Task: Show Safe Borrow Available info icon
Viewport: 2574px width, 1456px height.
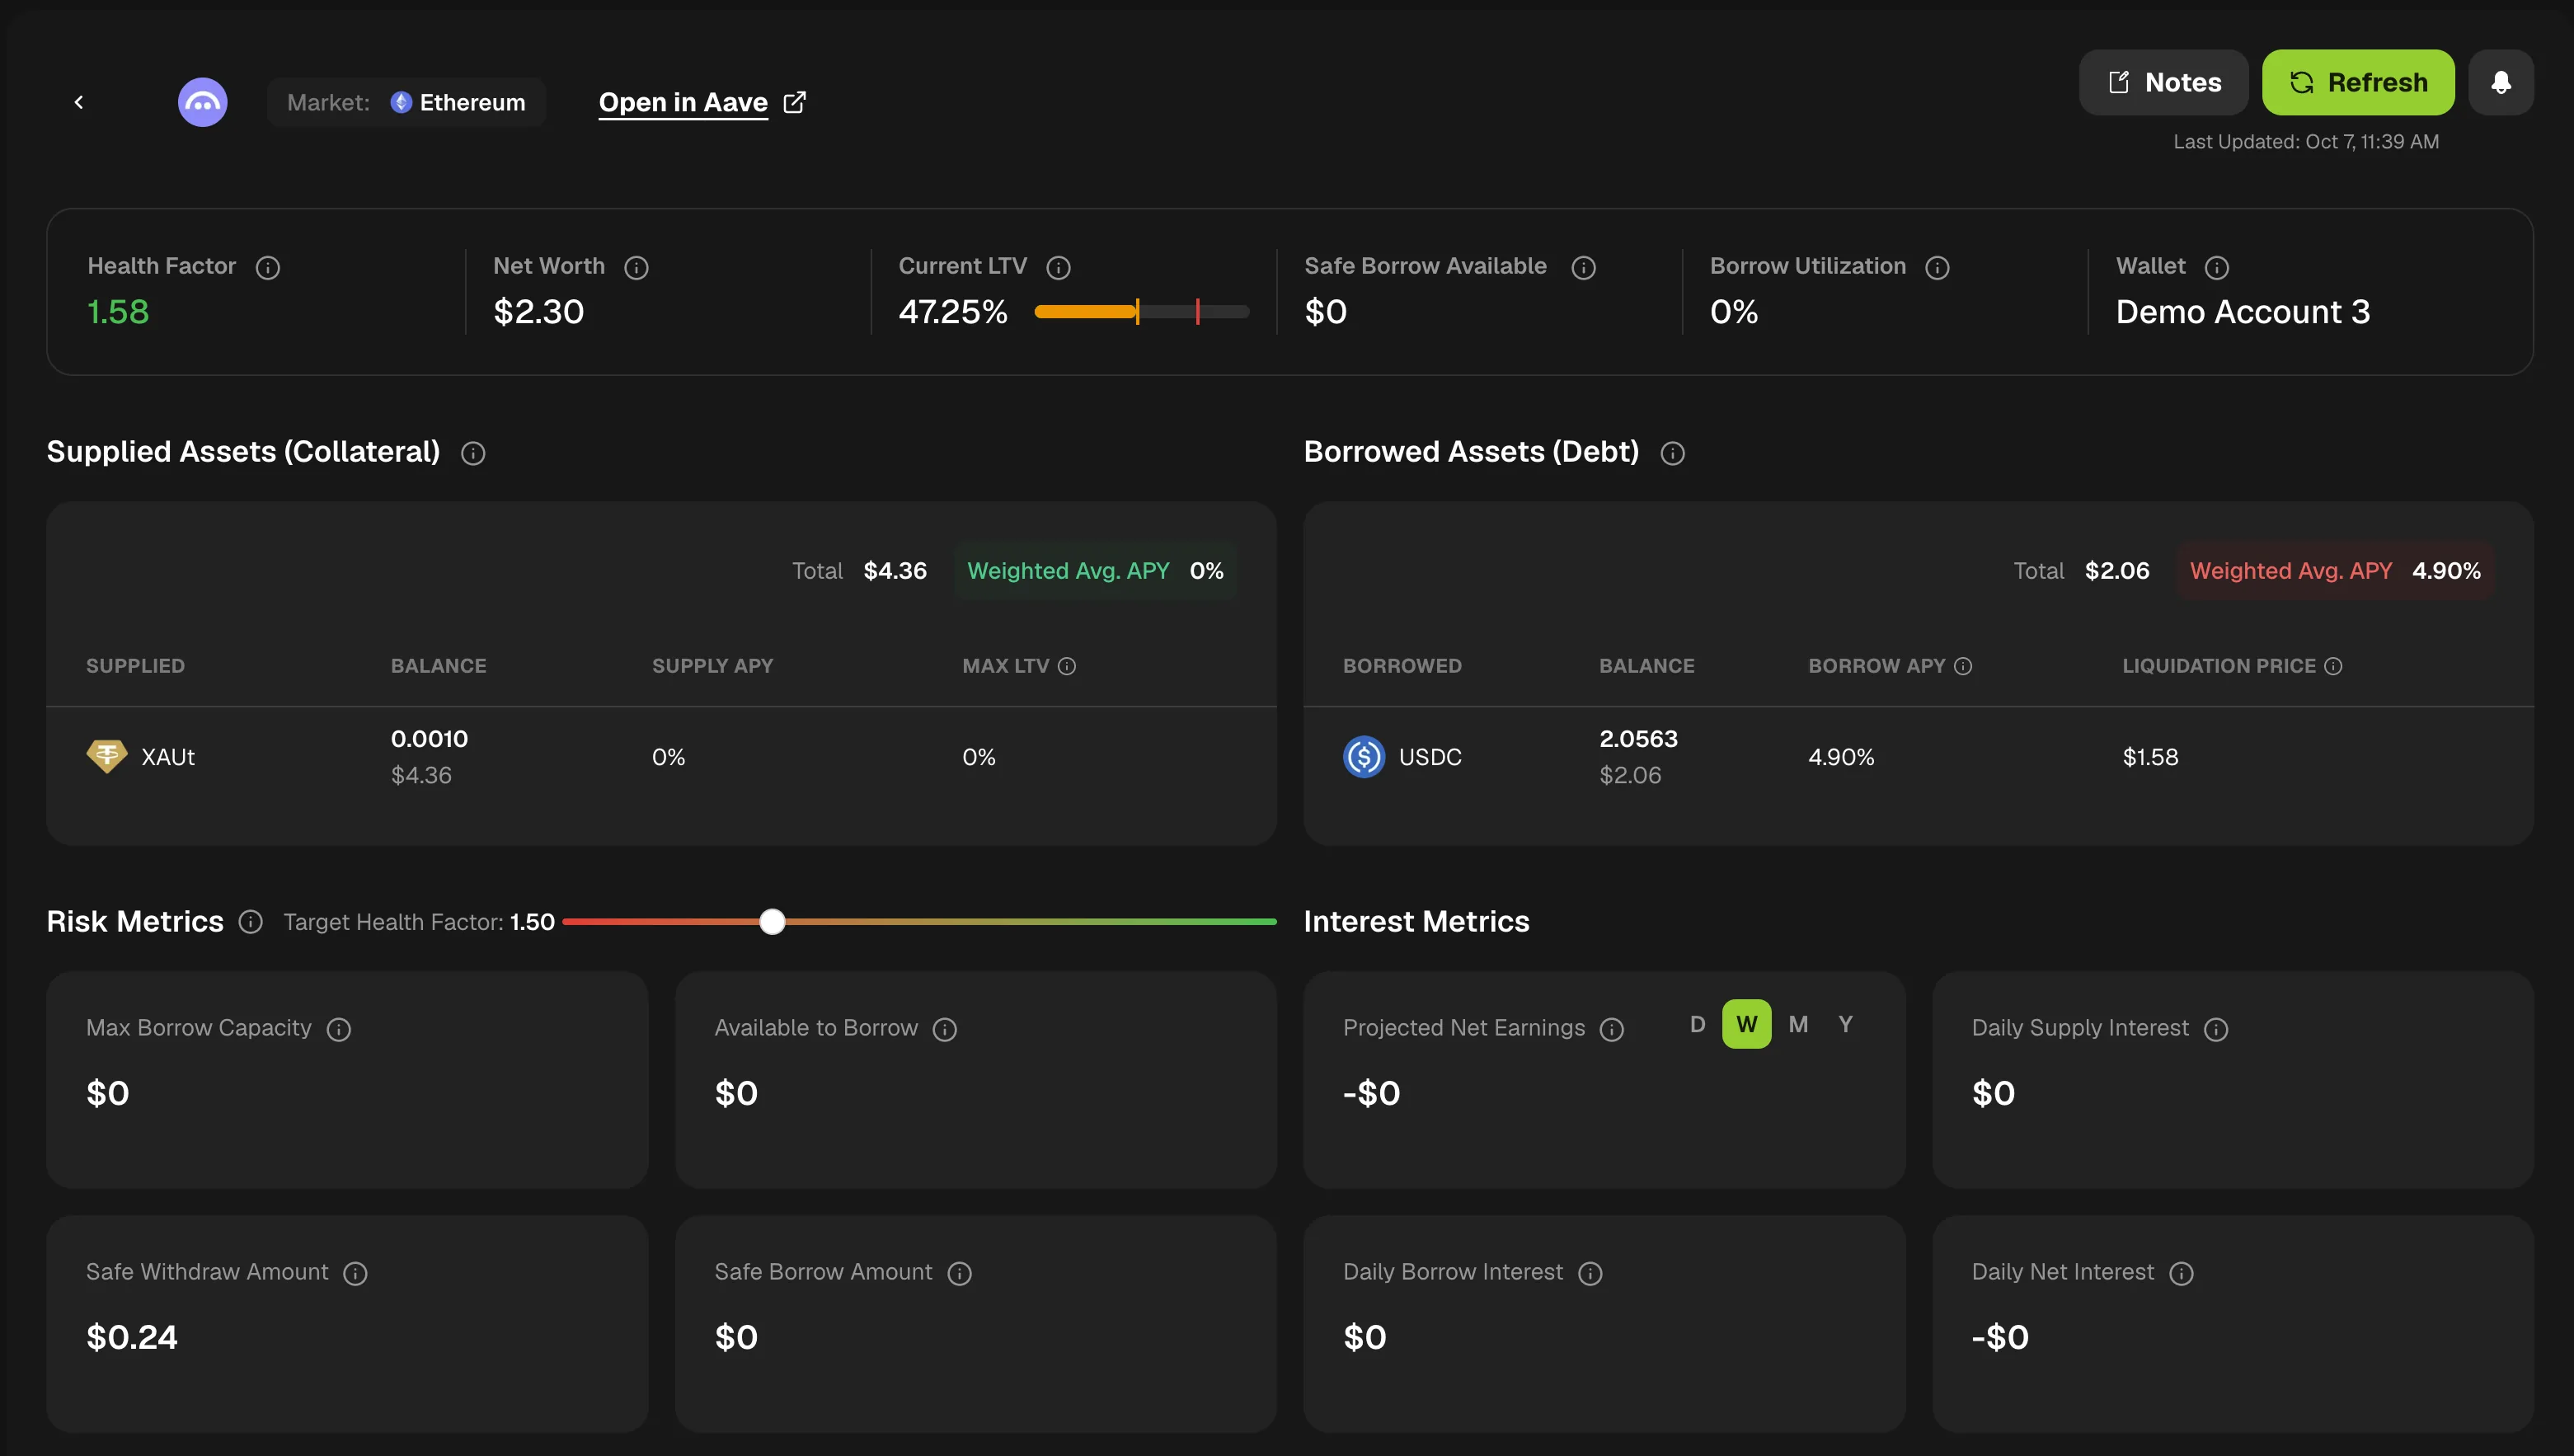Action: click(x=1583, y=267)
